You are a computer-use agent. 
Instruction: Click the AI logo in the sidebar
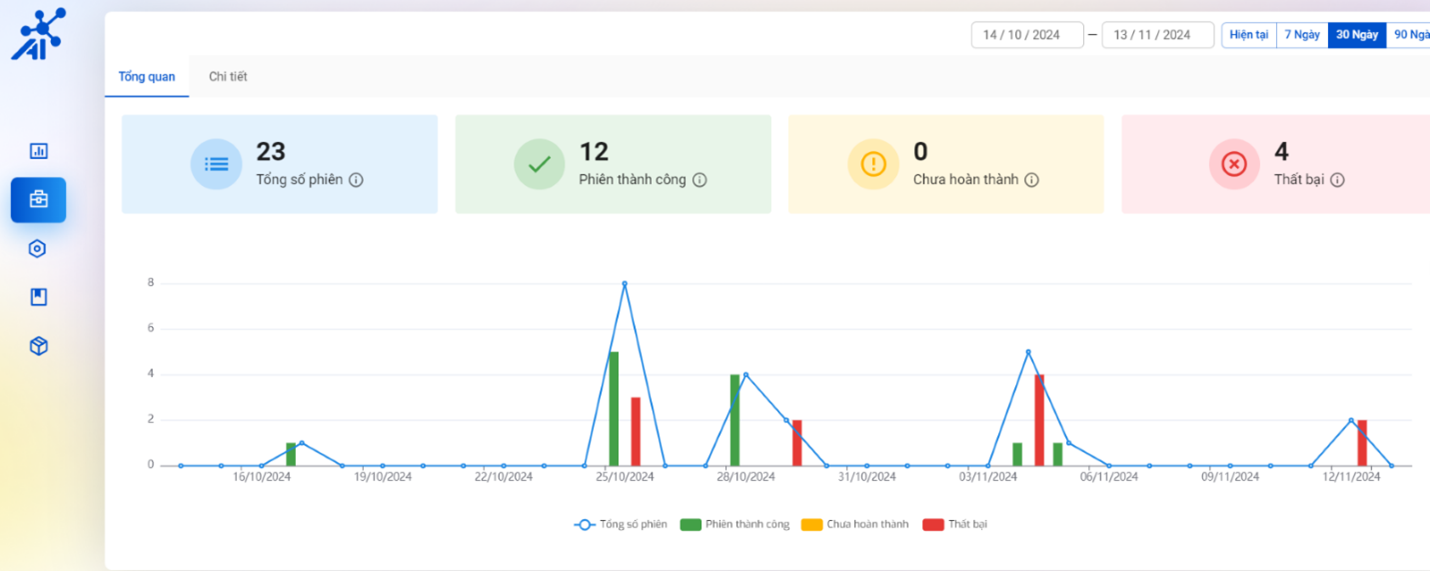(38, 34)
